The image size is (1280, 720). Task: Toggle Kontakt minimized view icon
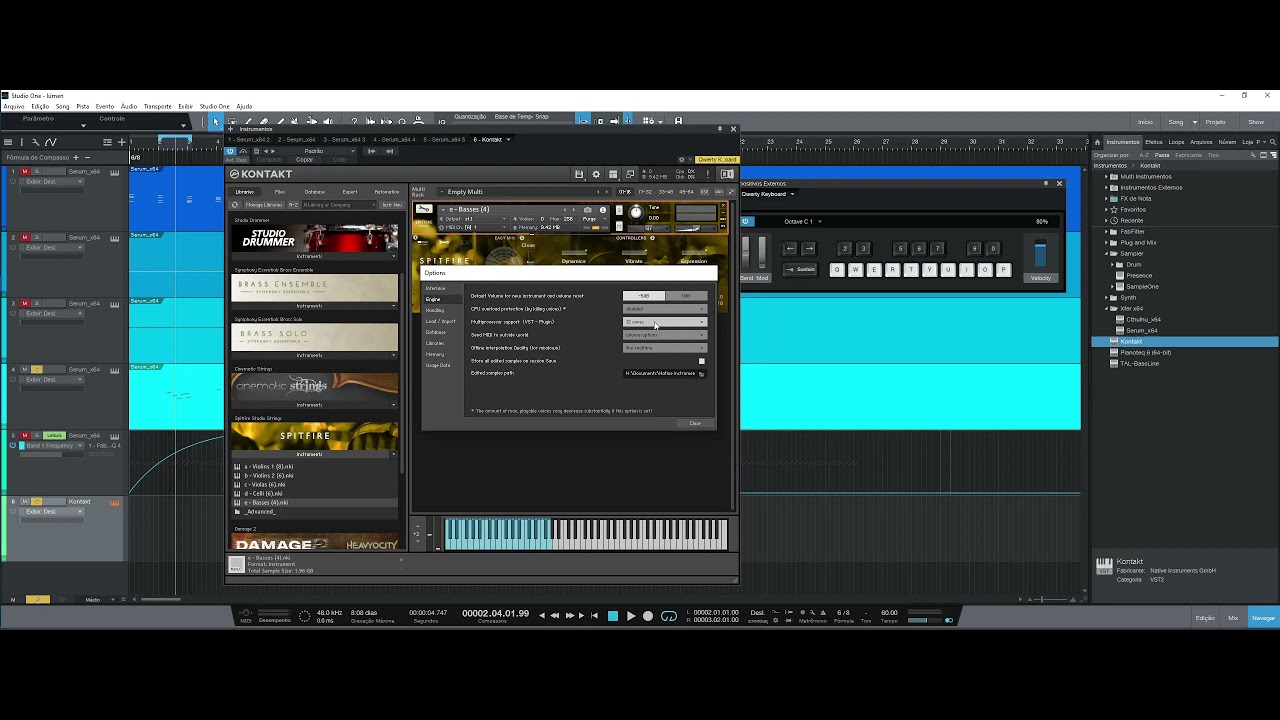click(630, 174)
